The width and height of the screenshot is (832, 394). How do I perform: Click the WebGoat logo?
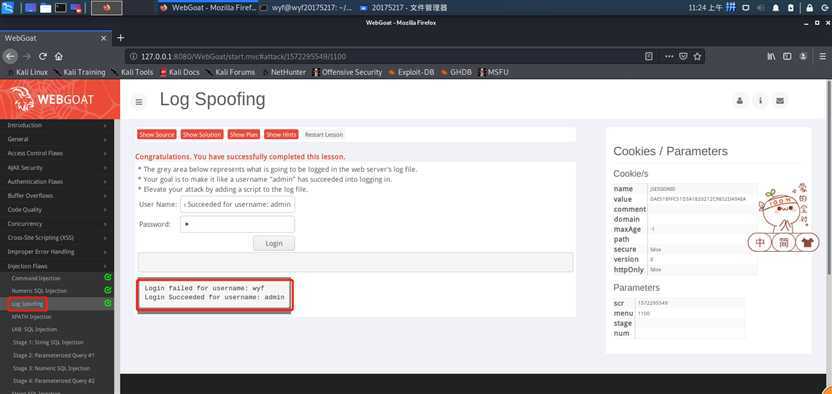tap(52, 99)
